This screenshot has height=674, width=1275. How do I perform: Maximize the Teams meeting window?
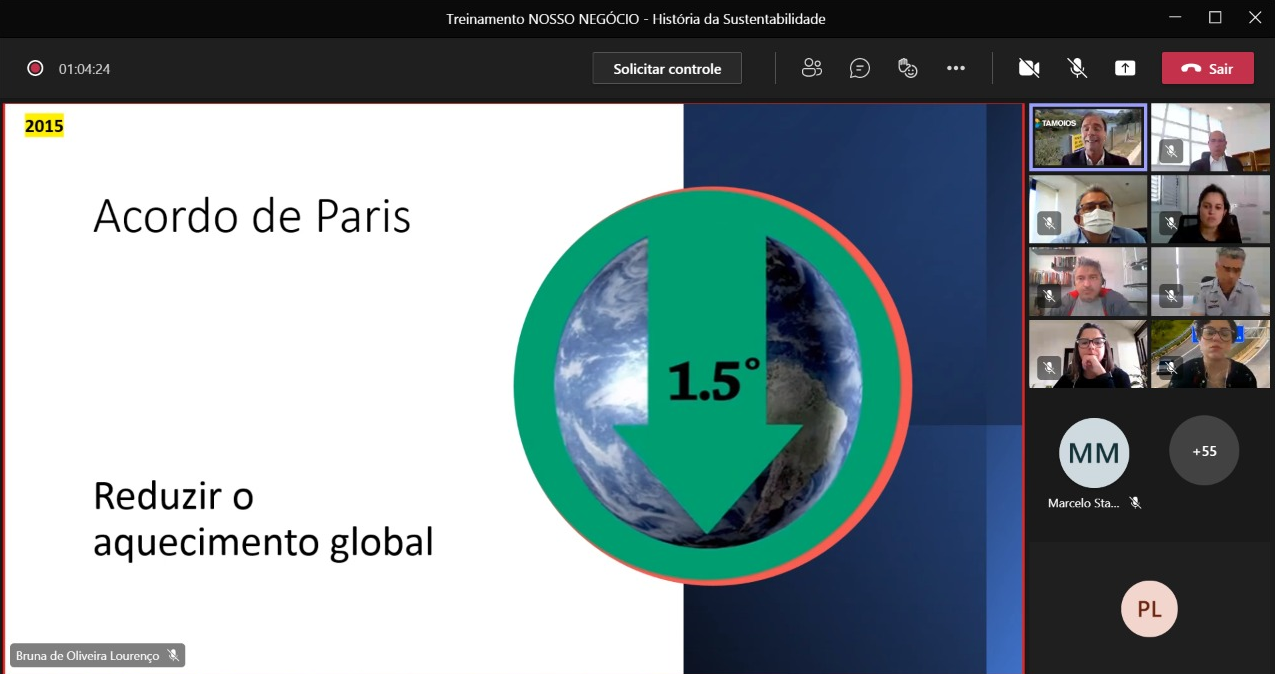(x=1215, y=18)
